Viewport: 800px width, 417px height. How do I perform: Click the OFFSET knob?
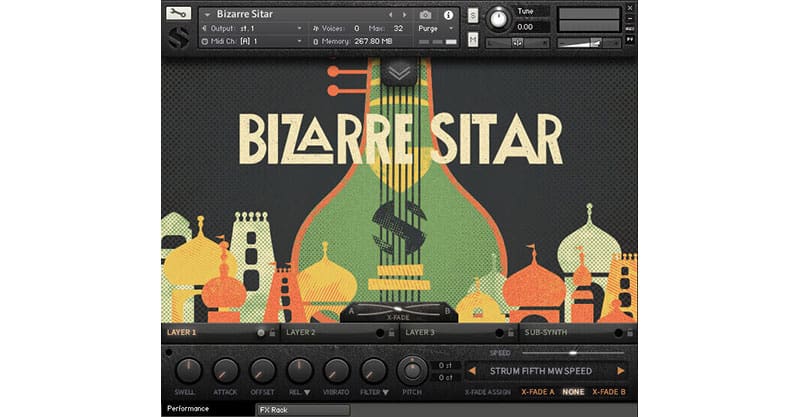point(262,371)
